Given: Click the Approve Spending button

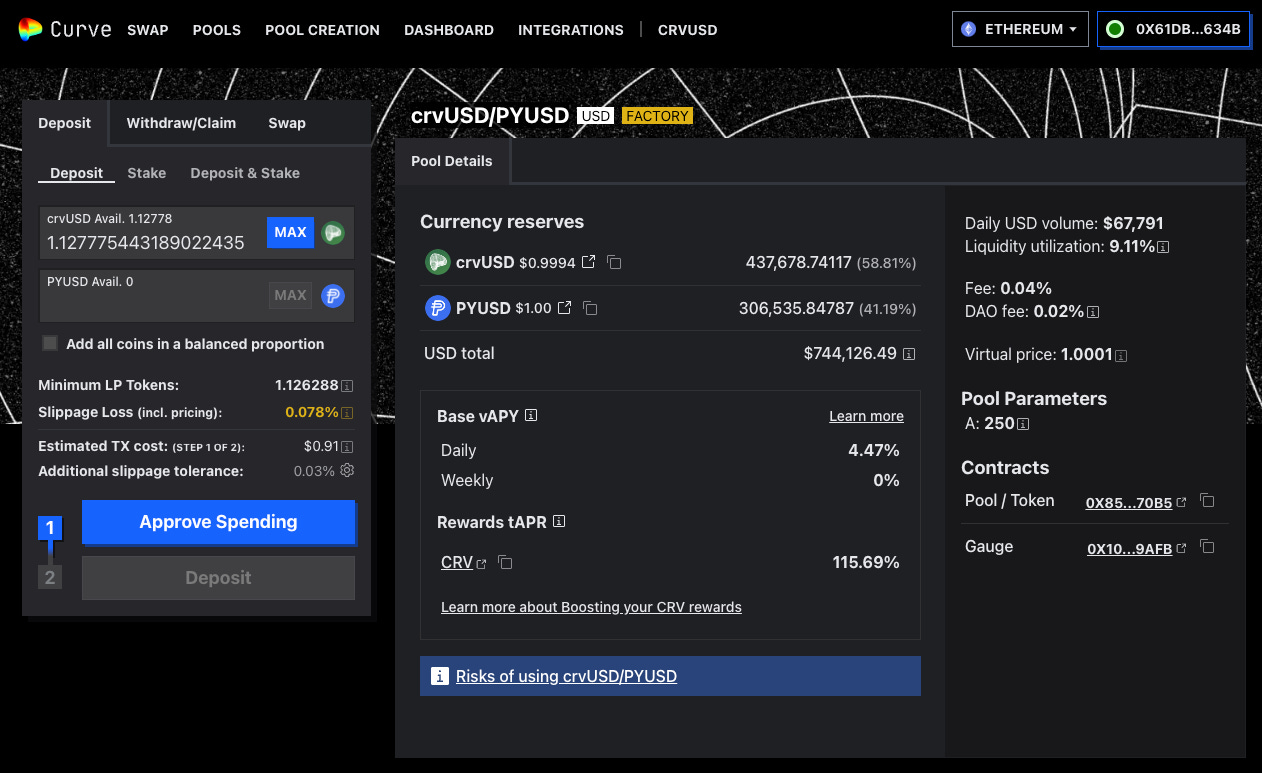Looking at the screenshot, I should (x=218, y=522).
